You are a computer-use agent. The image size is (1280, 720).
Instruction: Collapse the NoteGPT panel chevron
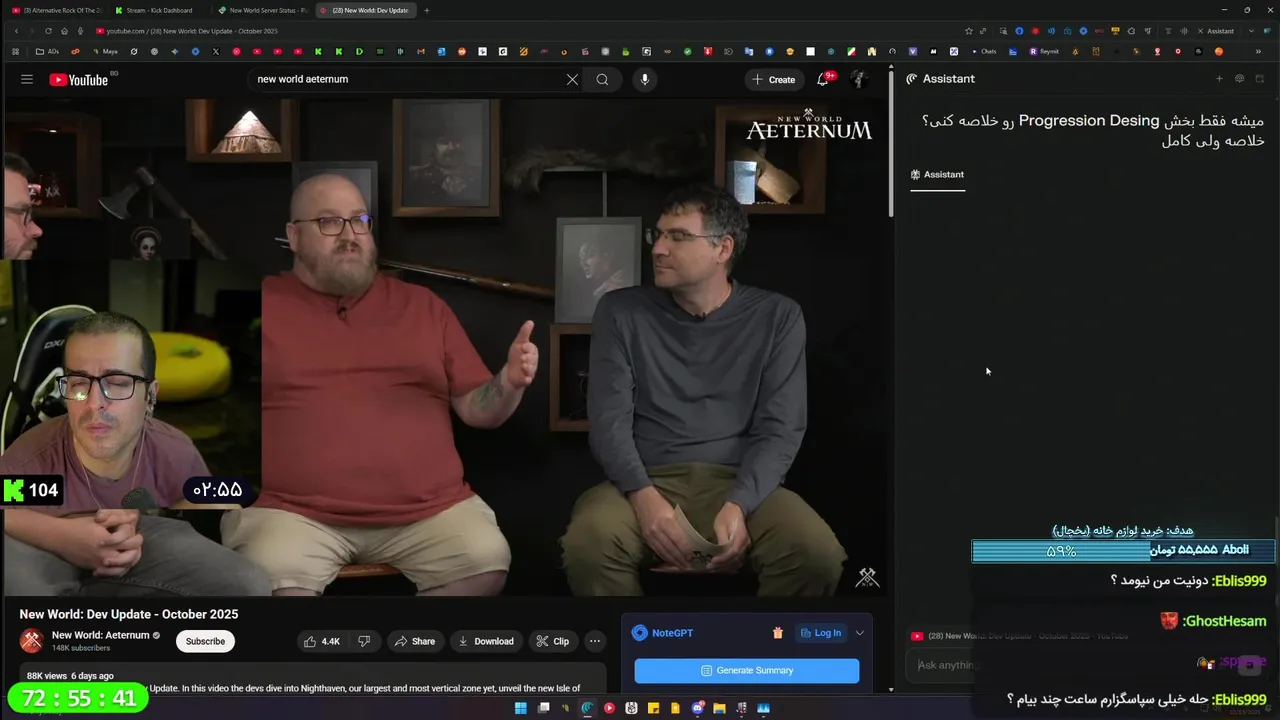click(859, 633)
